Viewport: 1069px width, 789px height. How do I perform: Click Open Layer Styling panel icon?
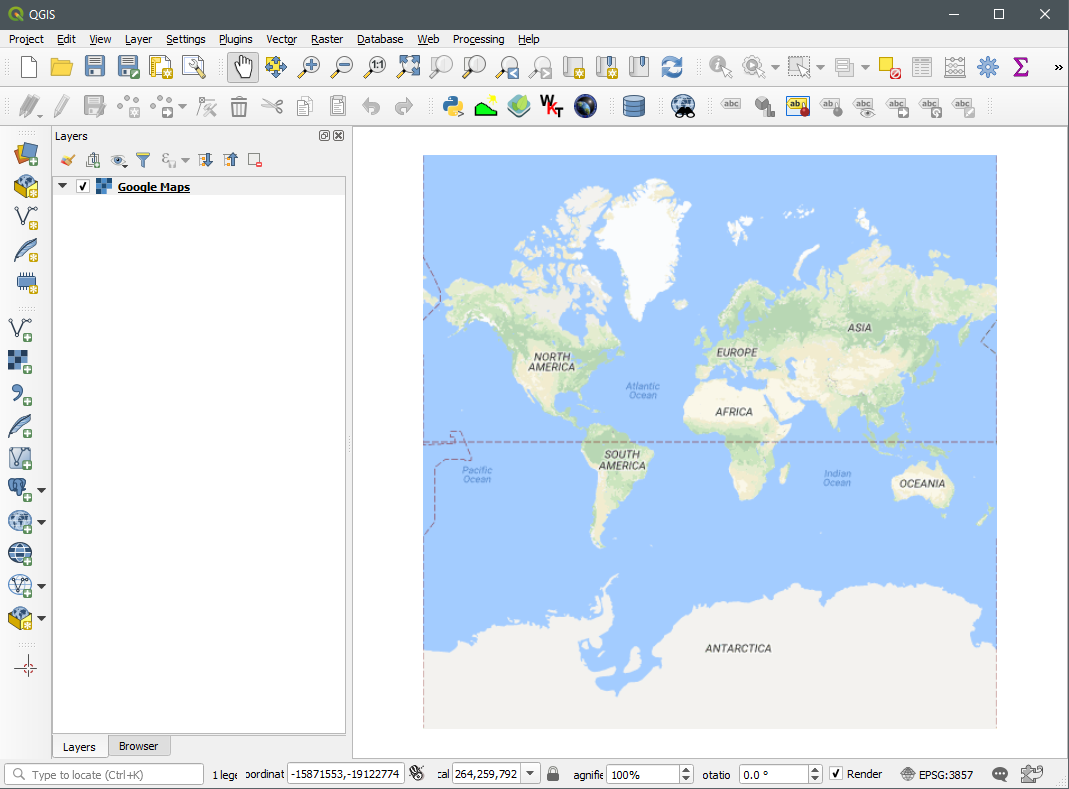(x=66, y=160)
